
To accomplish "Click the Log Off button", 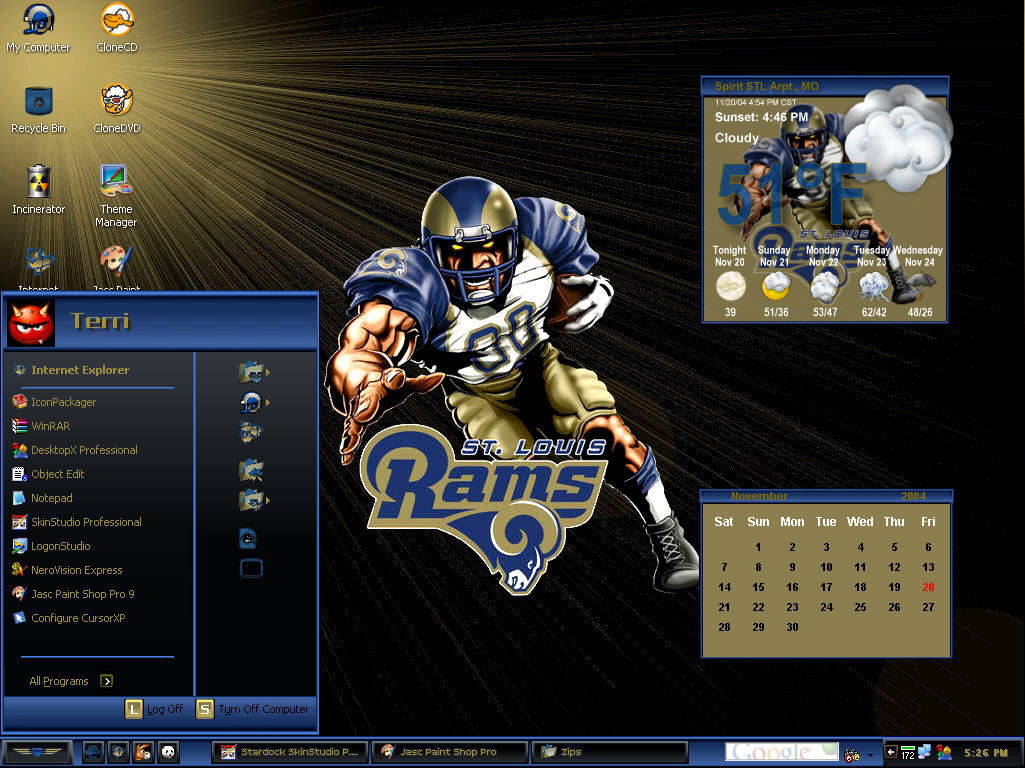I will 154,709.
